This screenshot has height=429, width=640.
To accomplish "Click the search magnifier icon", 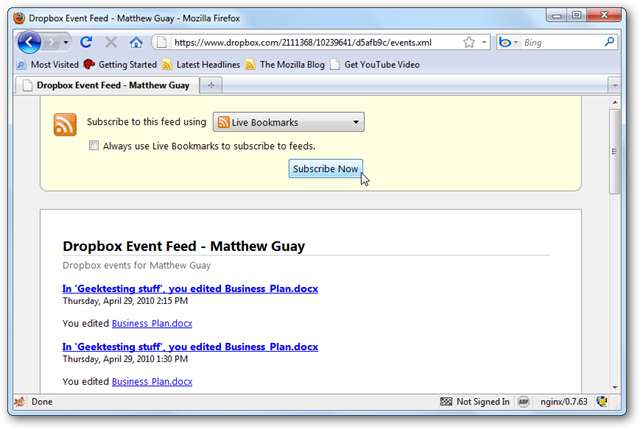I will pos(609,42).
